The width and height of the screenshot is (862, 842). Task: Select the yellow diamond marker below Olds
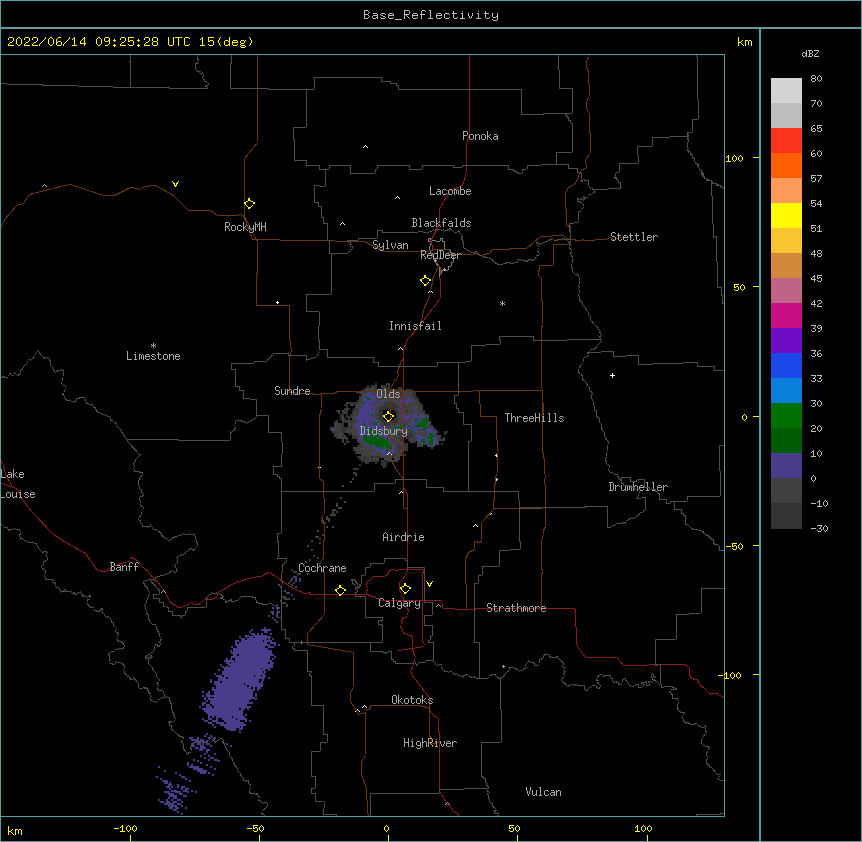[x=388, y=416]
